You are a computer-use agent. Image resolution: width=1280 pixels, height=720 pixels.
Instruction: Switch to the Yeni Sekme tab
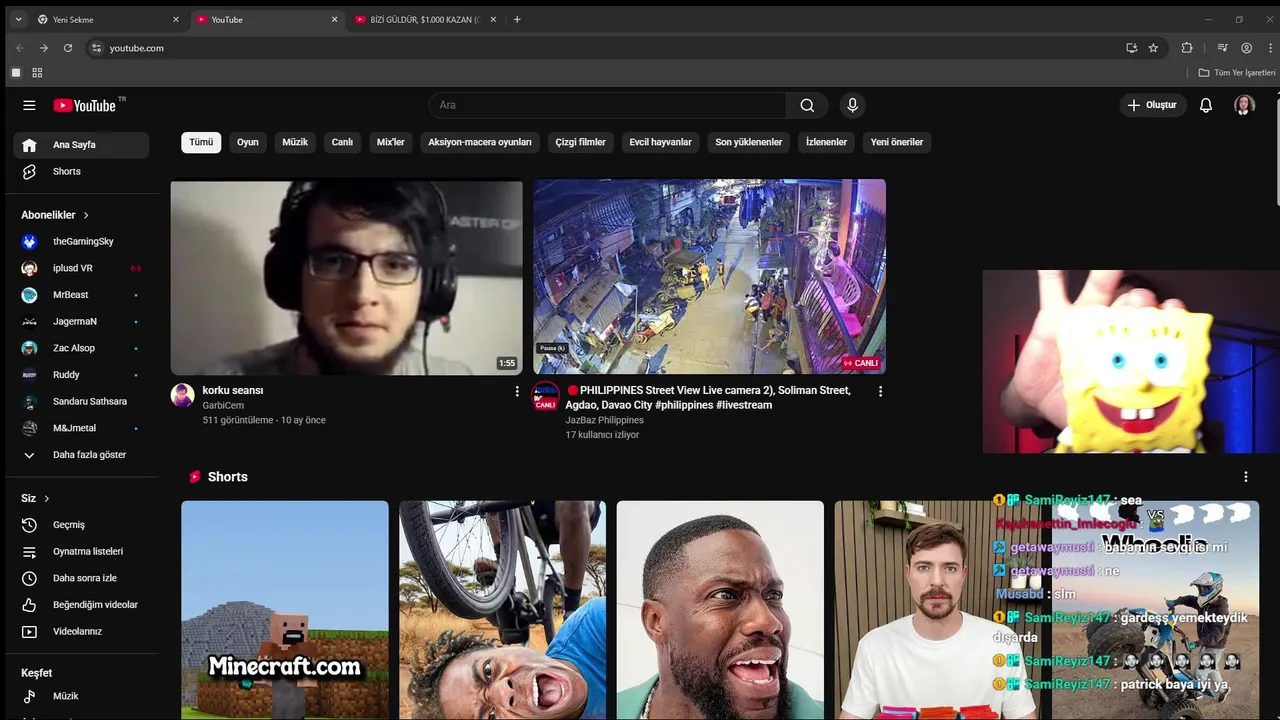coord(108,19)
